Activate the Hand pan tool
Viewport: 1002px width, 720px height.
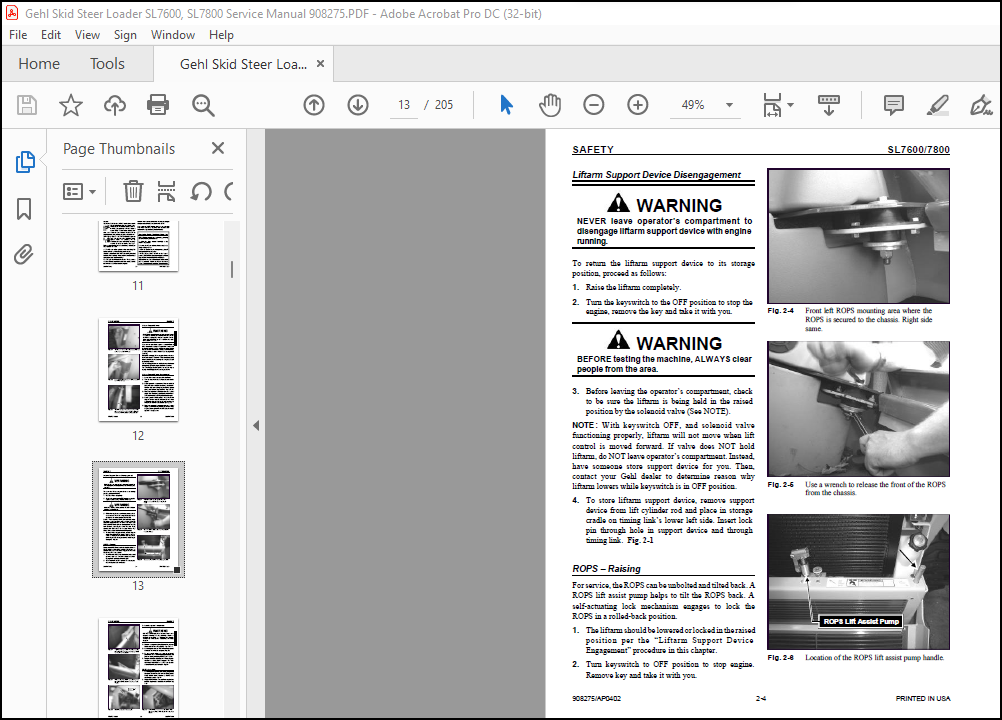(550, 105)
